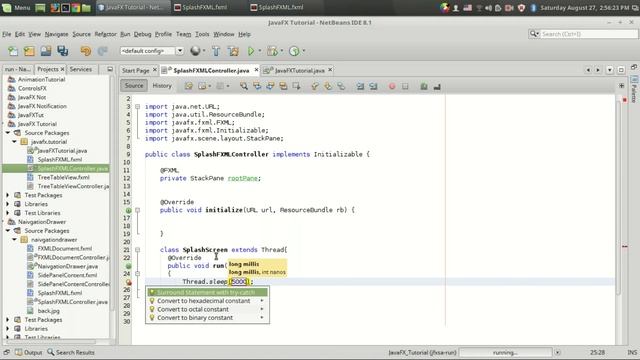Choose Surround Statement with try-catch hint

(x=207, y=292)
